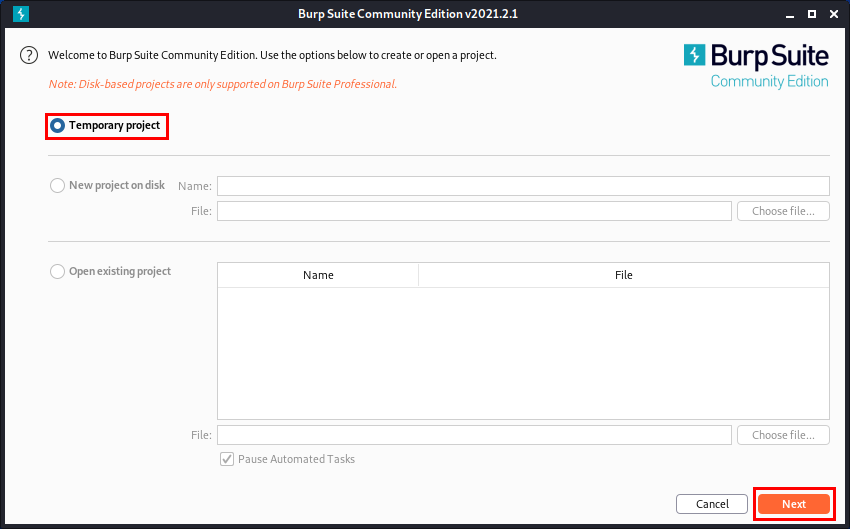Click the help question mark icon
850x529 pixels.
29,55
